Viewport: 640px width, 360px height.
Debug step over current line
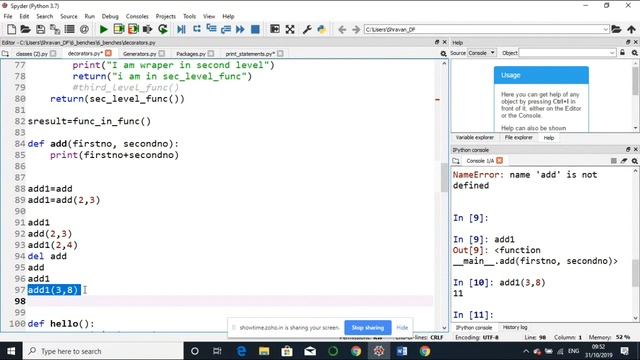197,29
